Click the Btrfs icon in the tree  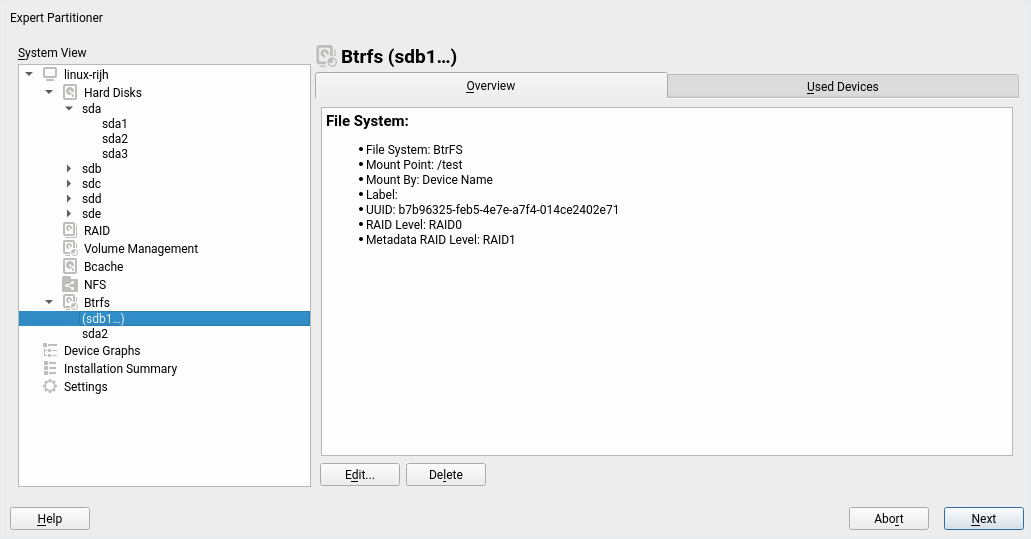point(70,302)
